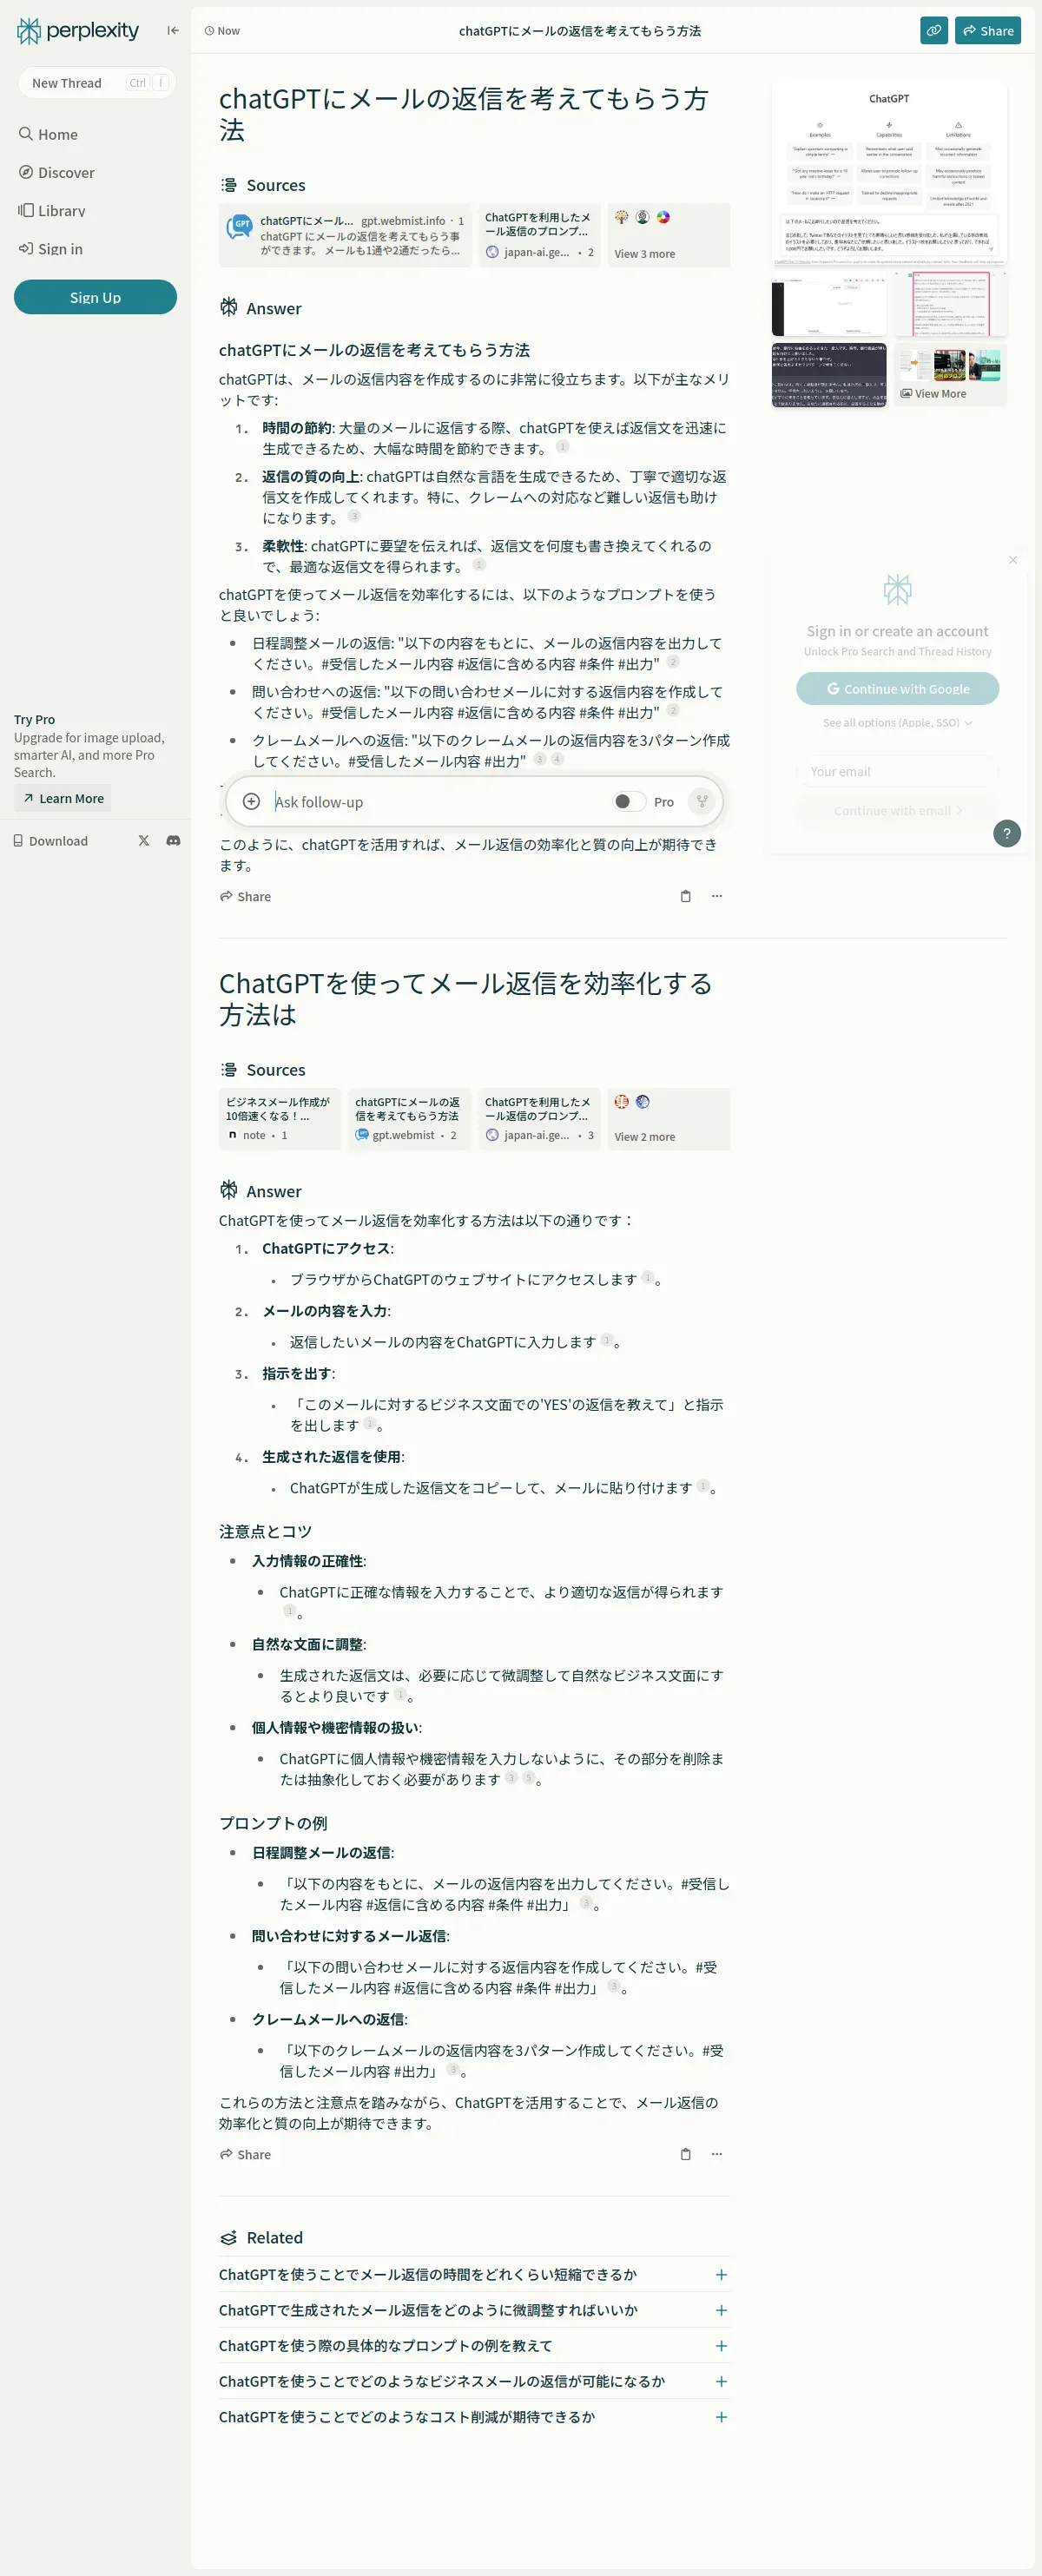Click View 3 more sources

(669, 236)
